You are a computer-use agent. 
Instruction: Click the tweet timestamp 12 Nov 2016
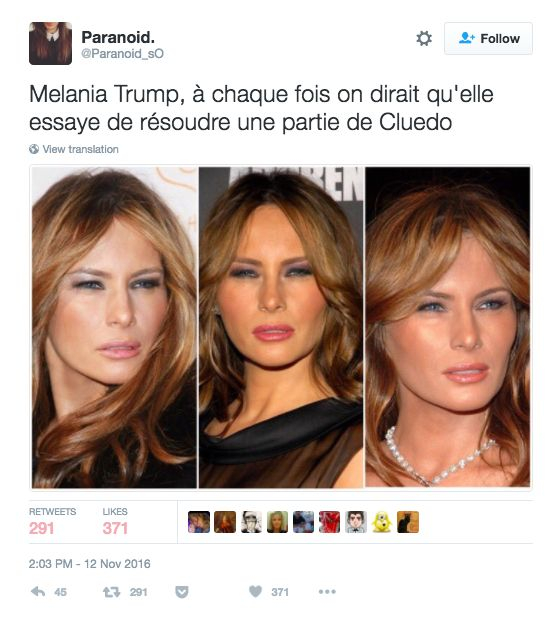90,563
